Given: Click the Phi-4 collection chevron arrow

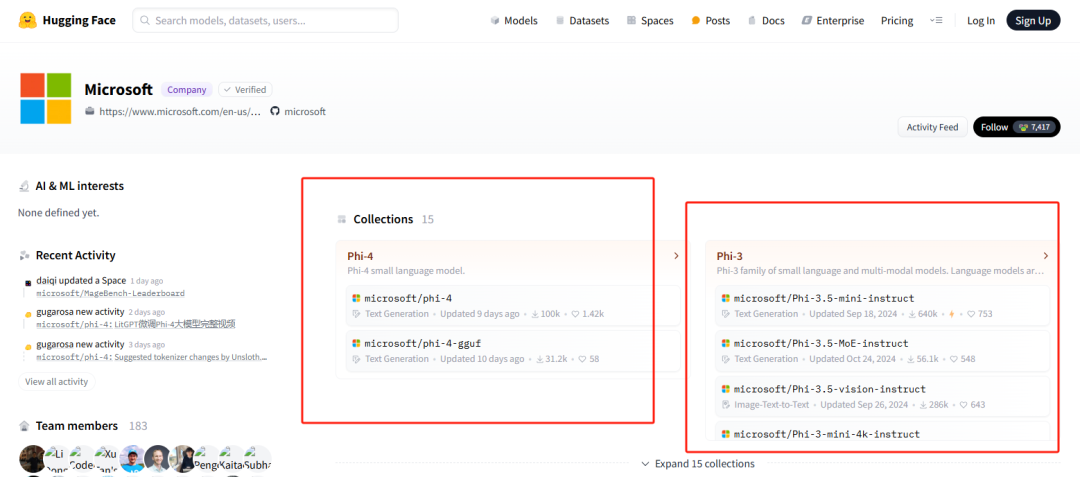Looking at the screenshot, I should 676,256.
